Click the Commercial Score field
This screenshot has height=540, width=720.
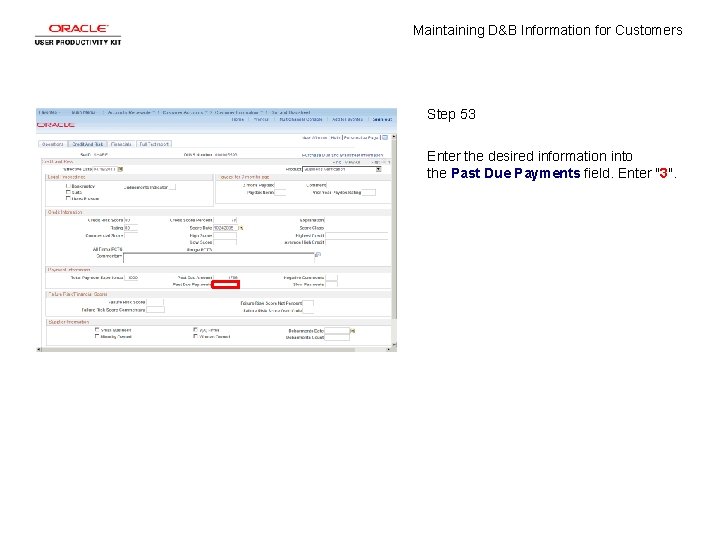click(130, 236)
